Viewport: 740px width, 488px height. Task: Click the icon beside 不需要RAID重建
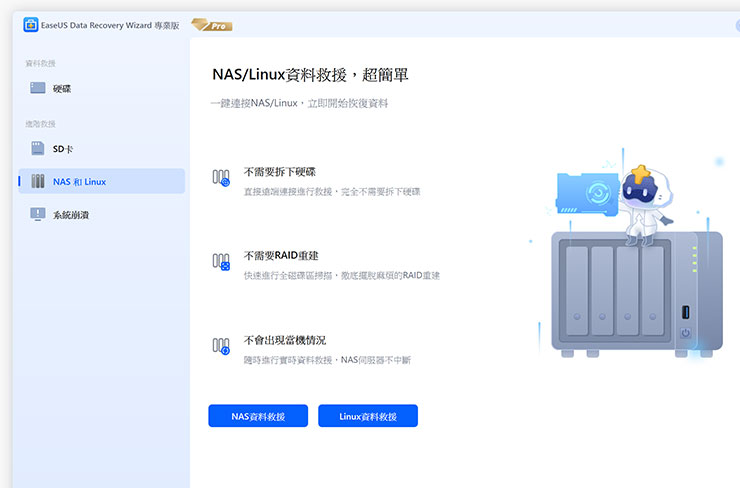(221, 262)
